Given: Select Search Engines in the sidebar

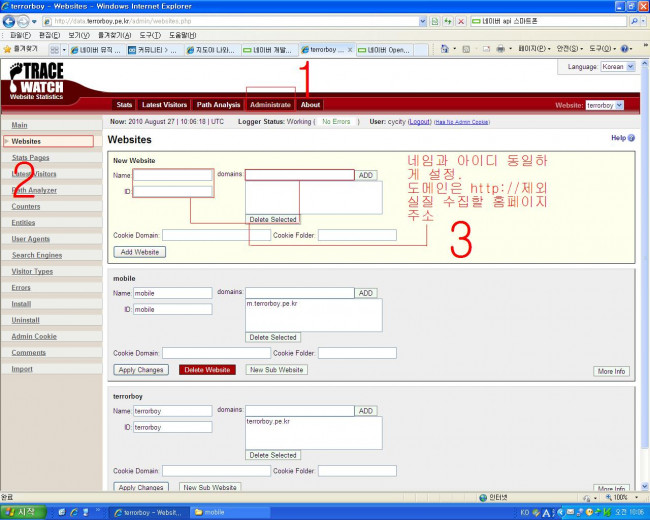Looking at the screenshot, I should click(x=37, y=255).
